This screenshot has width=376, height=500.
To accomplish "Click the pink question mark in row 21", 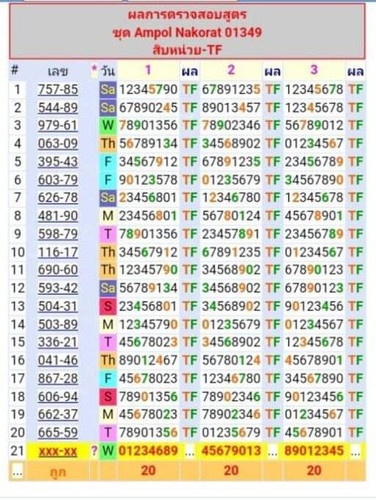I will click(x=94, y=451).
